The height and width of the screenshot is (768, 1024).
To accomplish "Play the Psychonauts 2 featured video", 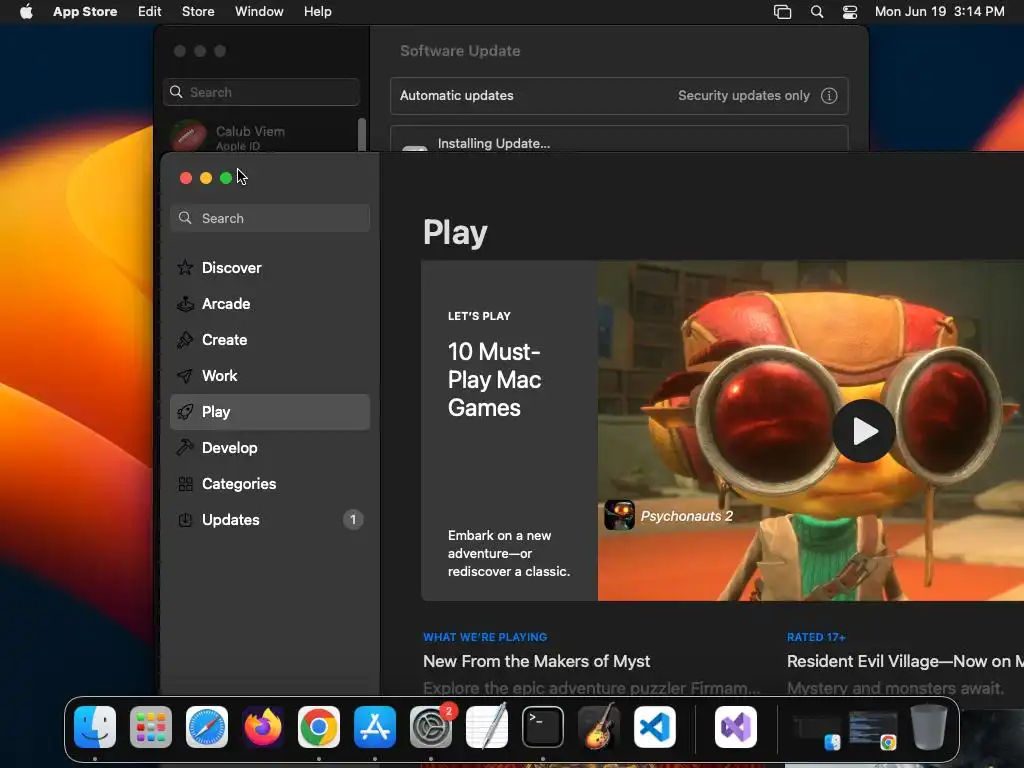I will (863, 431).
